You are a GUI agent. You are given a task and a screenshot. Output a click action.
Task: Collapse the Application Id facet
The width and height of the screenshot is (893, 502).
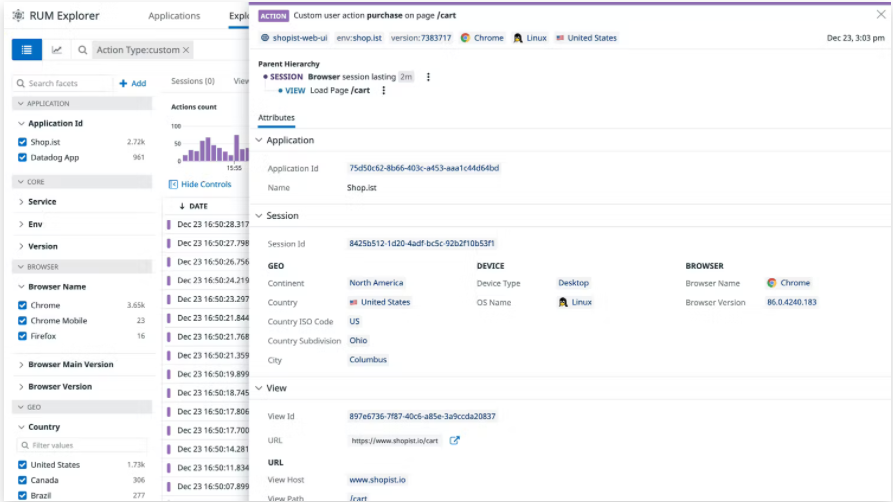click(x=21, y=124)
